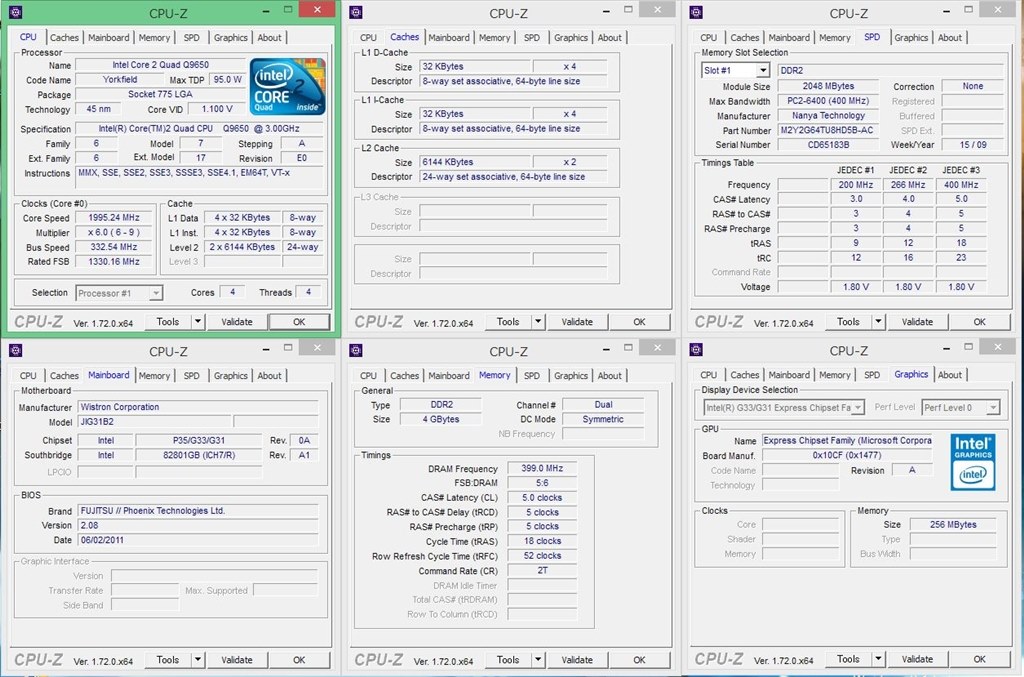The image size is (1024, 677).
Task: Expand the Display Device Selection combo box
Action: (858, 408)
